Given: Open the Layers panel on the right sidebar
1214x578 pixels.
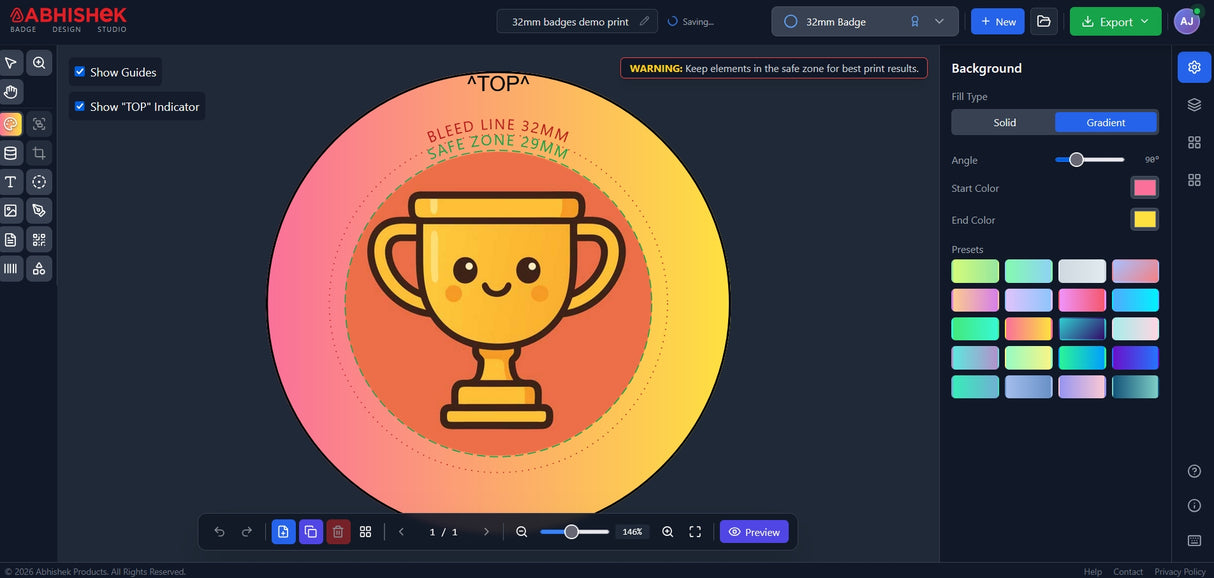Looking at the screenshot, I should click(1193, 103).
